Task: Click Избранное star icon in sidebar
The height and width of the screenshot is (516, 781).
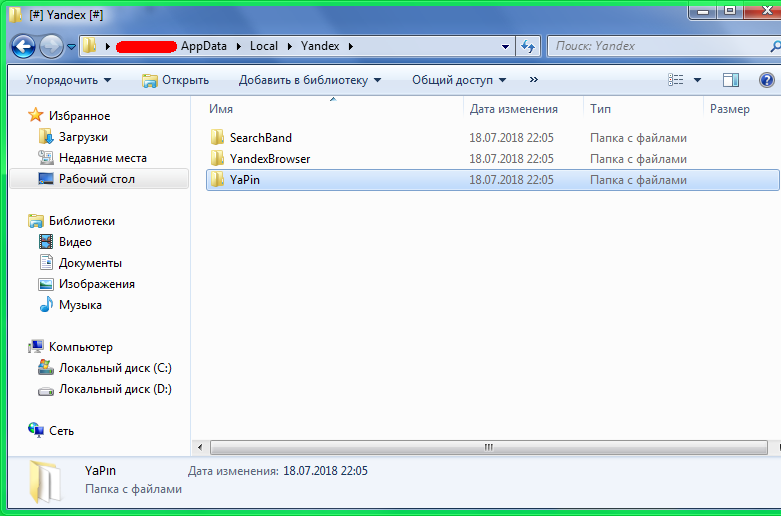Action: point(35,116)
